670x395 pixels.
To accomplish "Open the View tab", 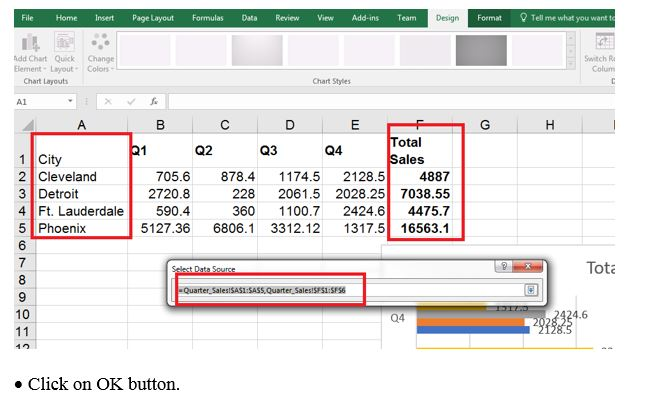I will coord(325,18).
